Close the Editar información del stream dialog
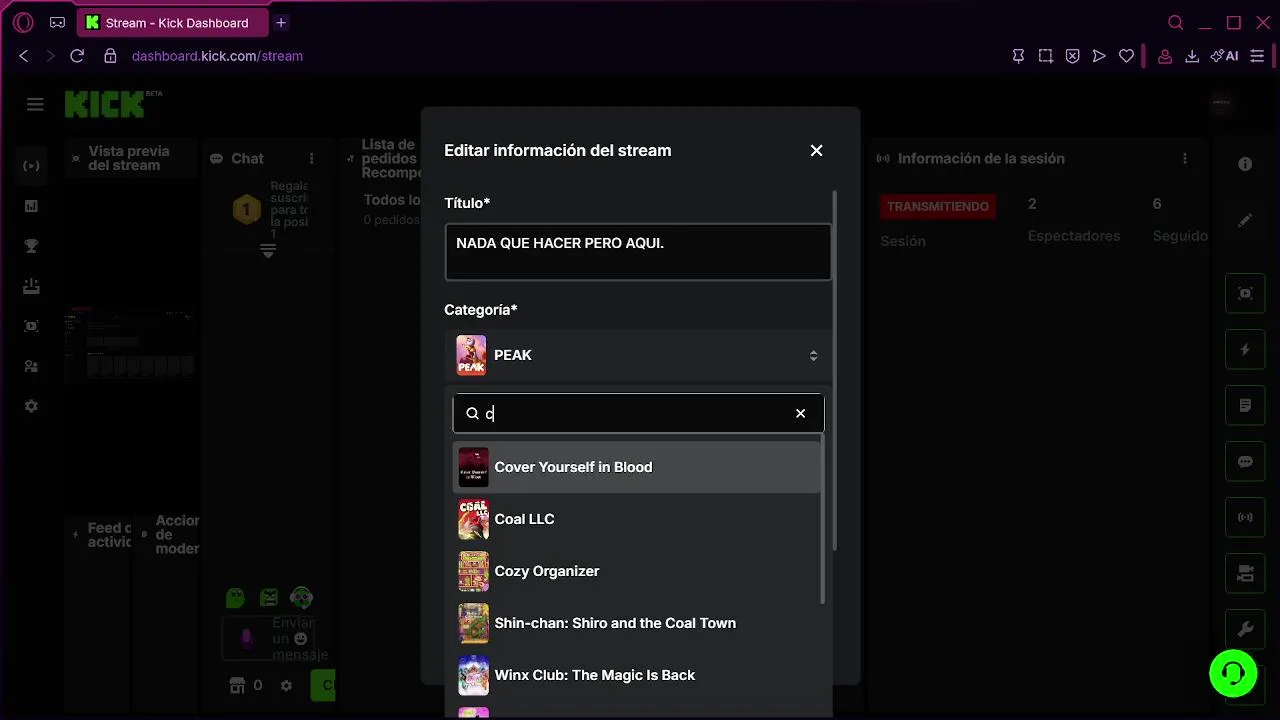Screen dimensions: 1280x720 coord(816,150)
